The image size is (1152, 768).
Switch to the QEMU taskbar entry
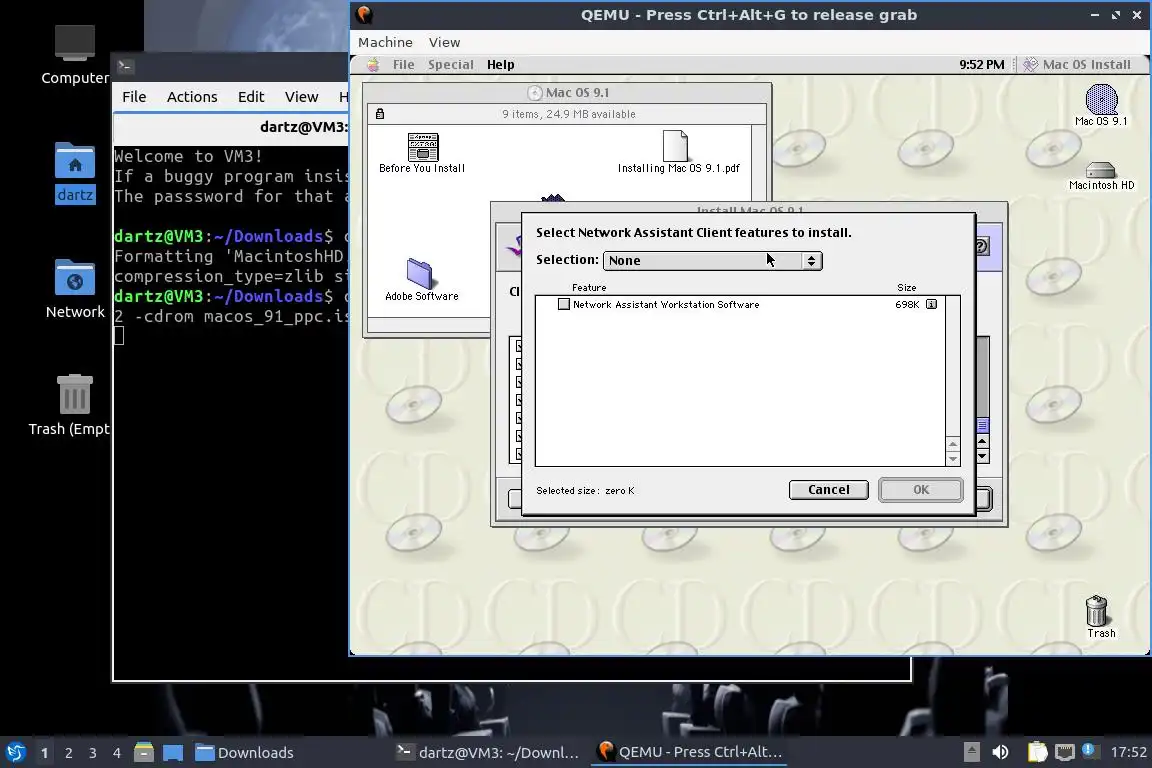point(689,752)
